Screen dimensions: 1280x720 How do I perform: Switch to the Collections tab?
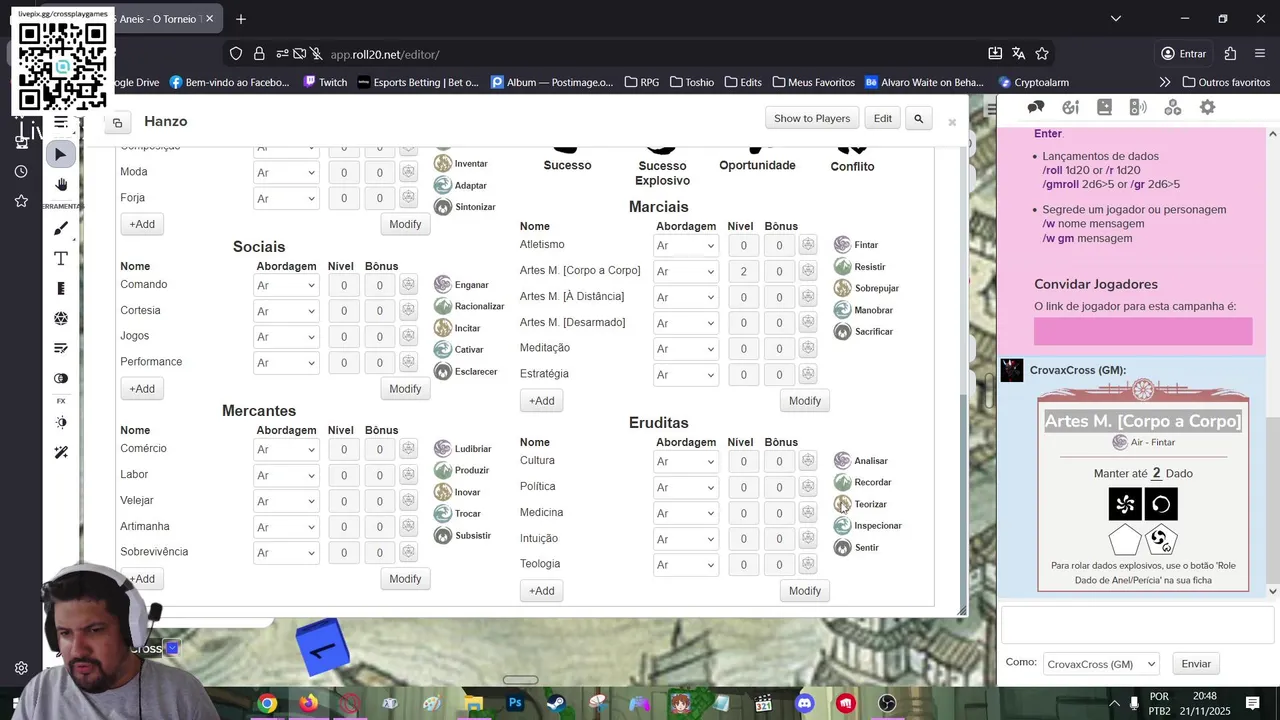coord(1173,107)
